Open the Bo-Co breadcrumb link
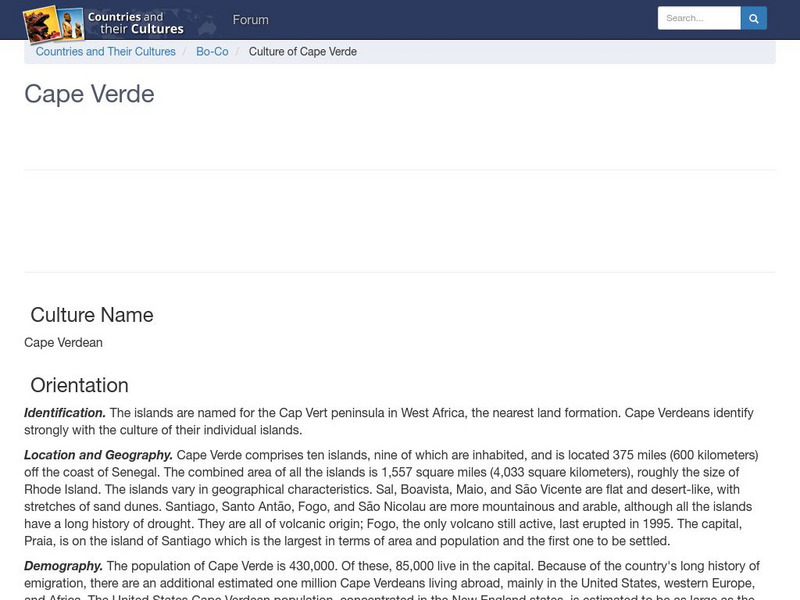The height and width of the screenshot is (600, 800). 212,52
